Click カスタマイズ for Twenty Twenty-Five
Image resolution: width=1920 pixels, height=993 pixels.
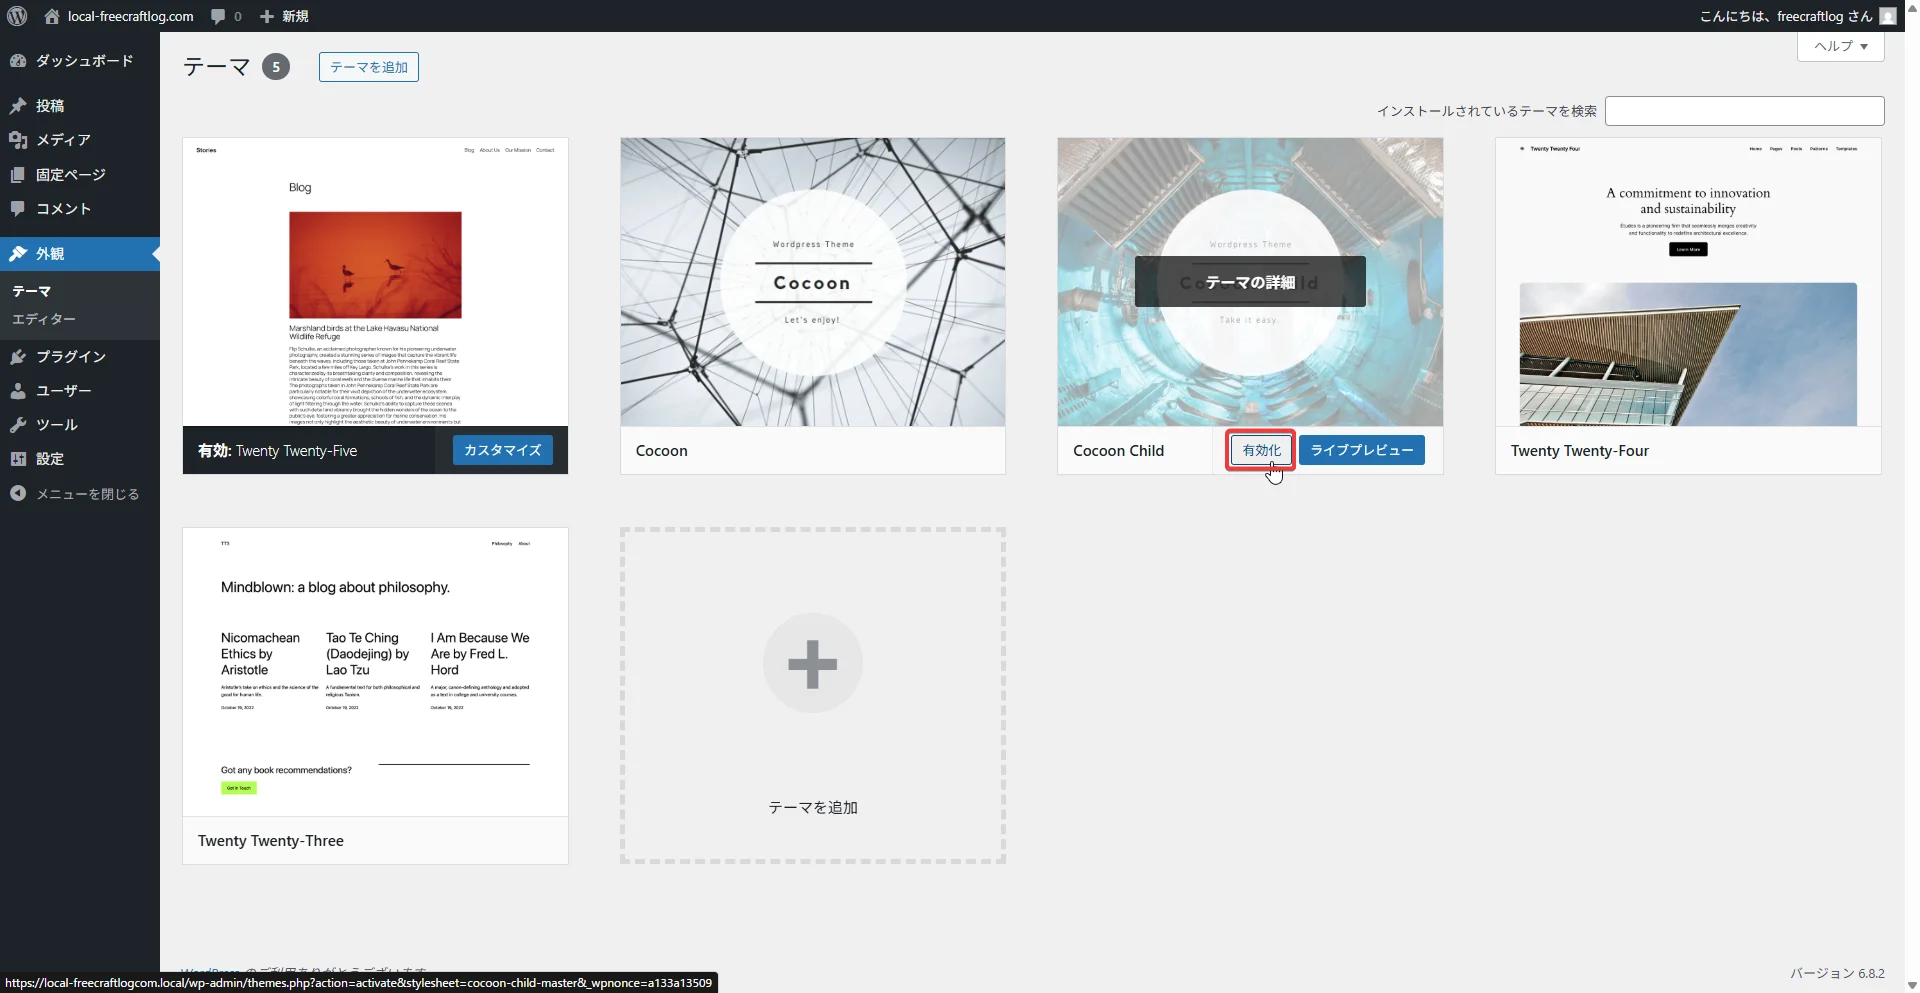pyautogui.click(x=502, y=450)
